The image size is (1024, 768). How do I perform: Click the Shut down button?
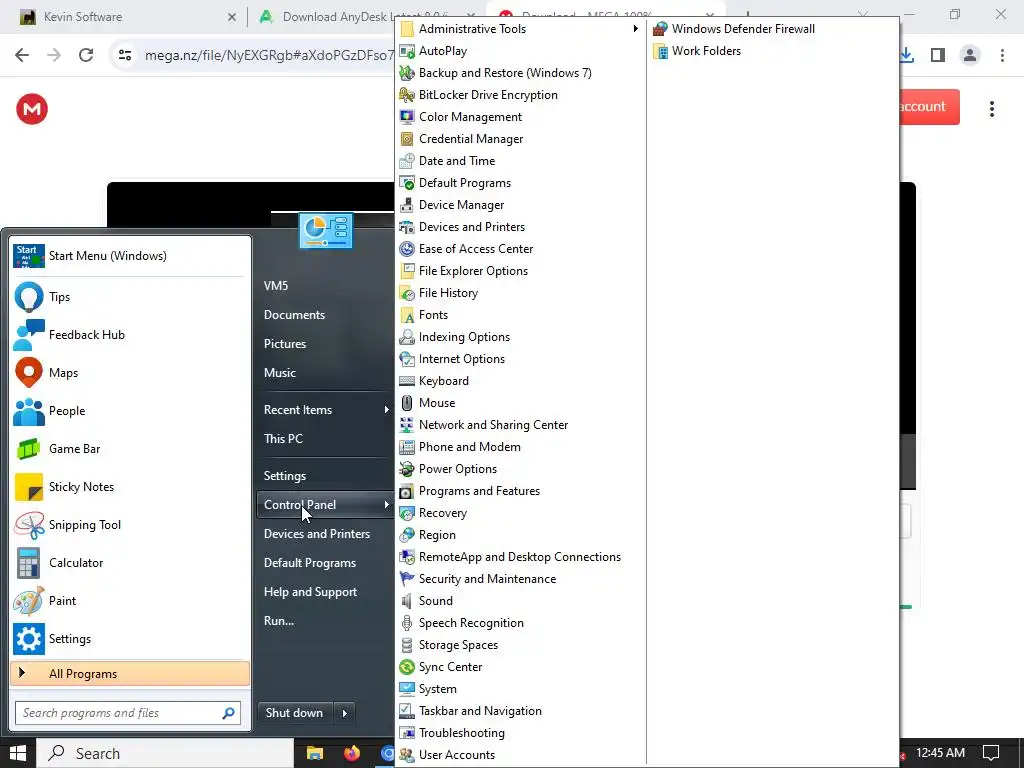(295, 713)
